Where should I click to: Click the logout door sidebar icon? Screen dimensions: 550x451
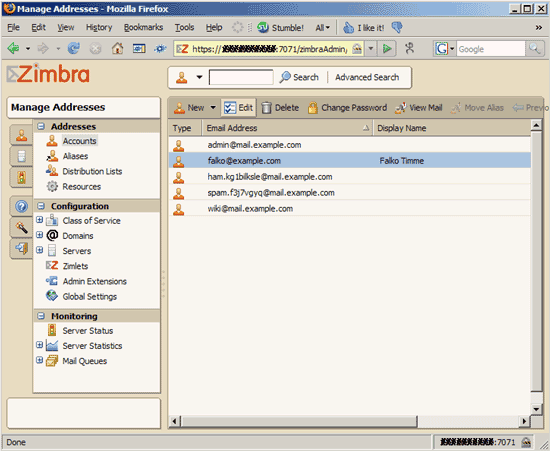pyautogui.click(x=21, y=248)
